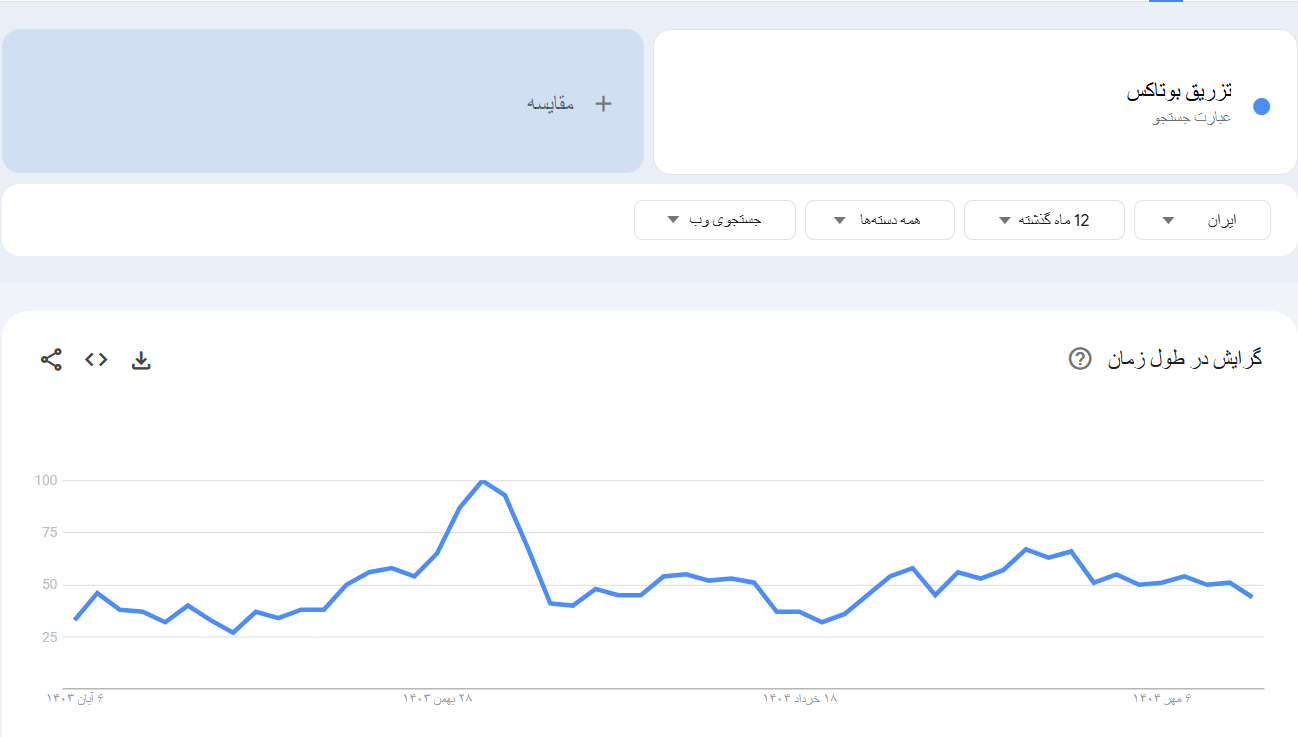Click the code brackets icon for embedding
This screenshot has height=737, width=1298.
click(x=96, y=359)
